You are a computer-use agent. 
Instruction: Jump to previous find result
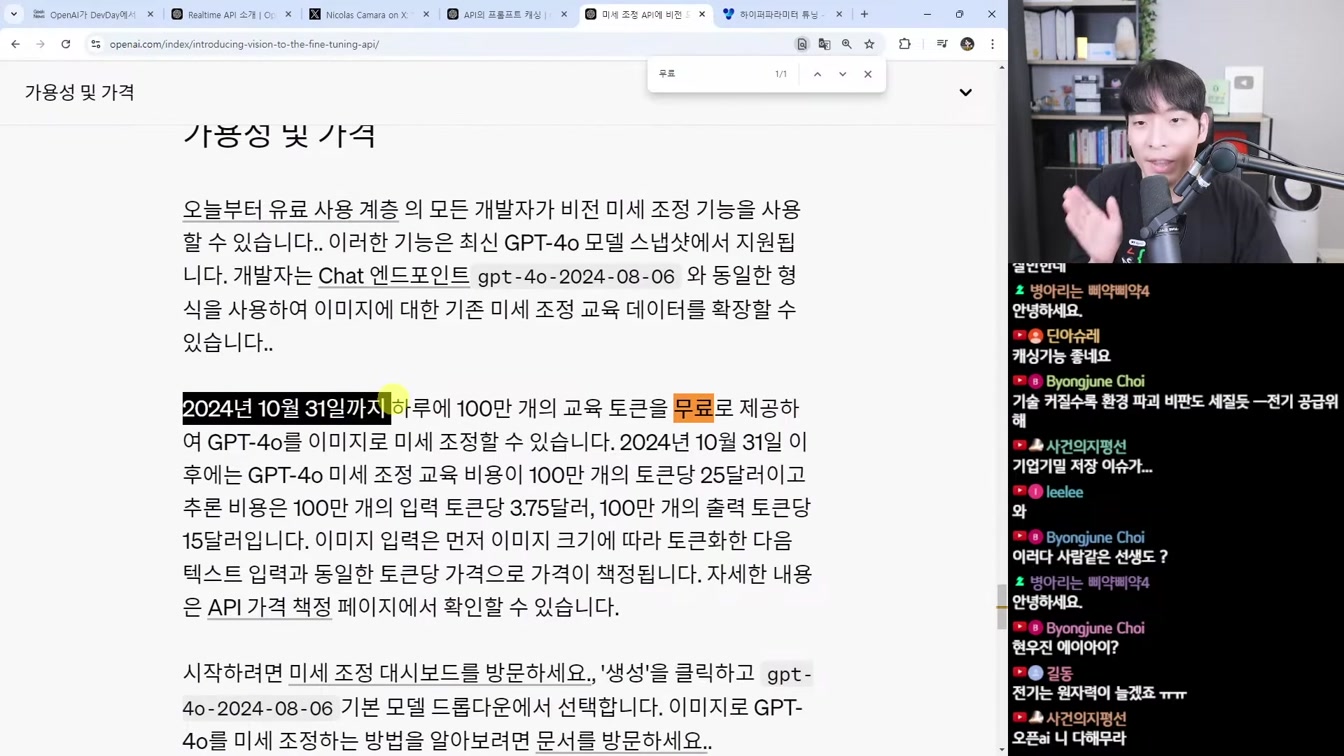[817, 74]
